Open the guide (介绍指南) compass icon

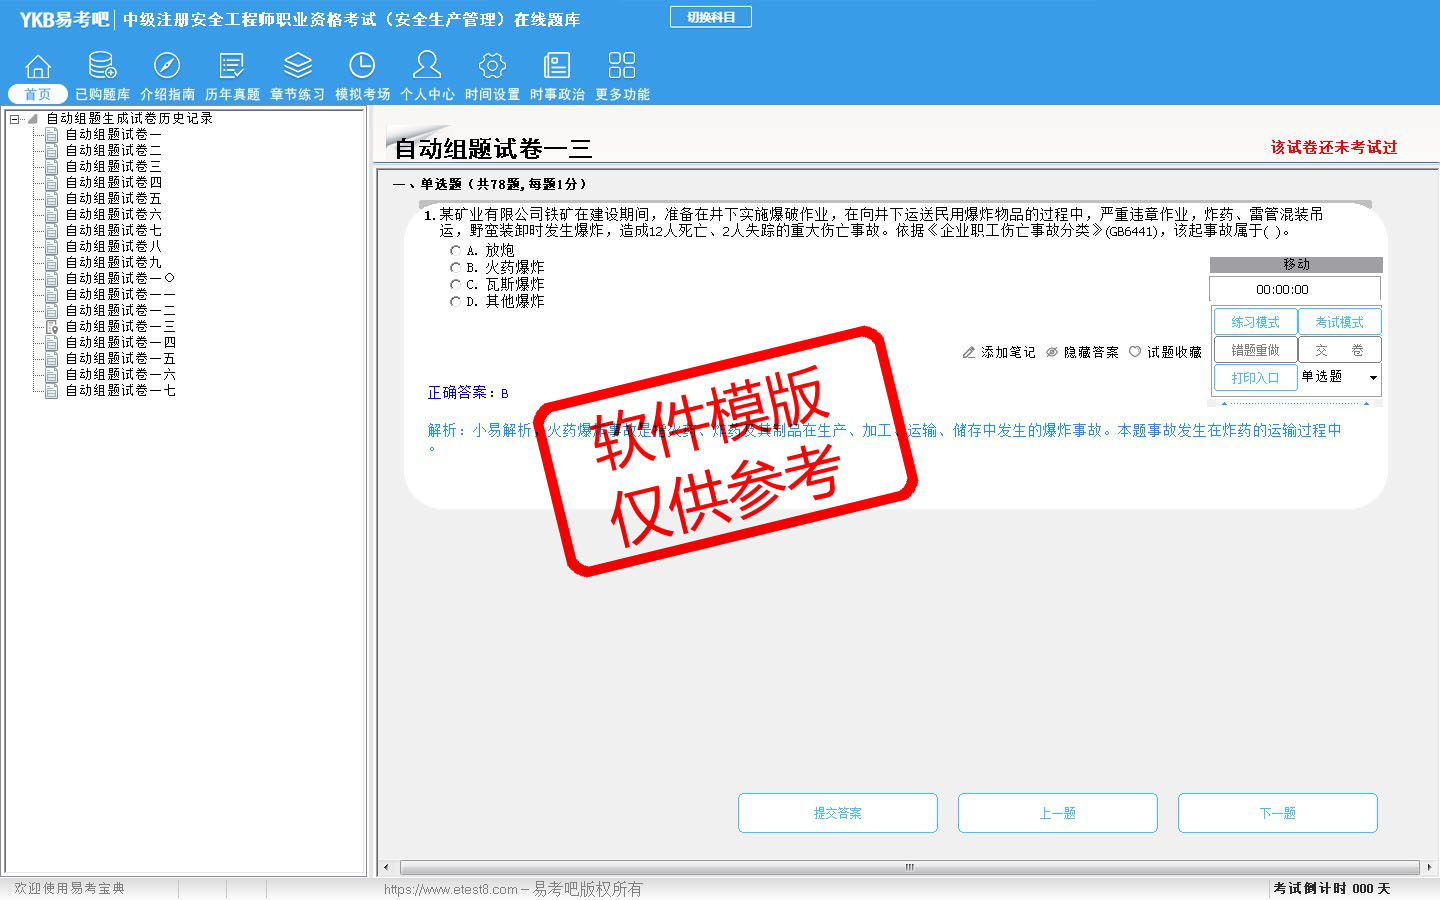(x=167, y=66)
